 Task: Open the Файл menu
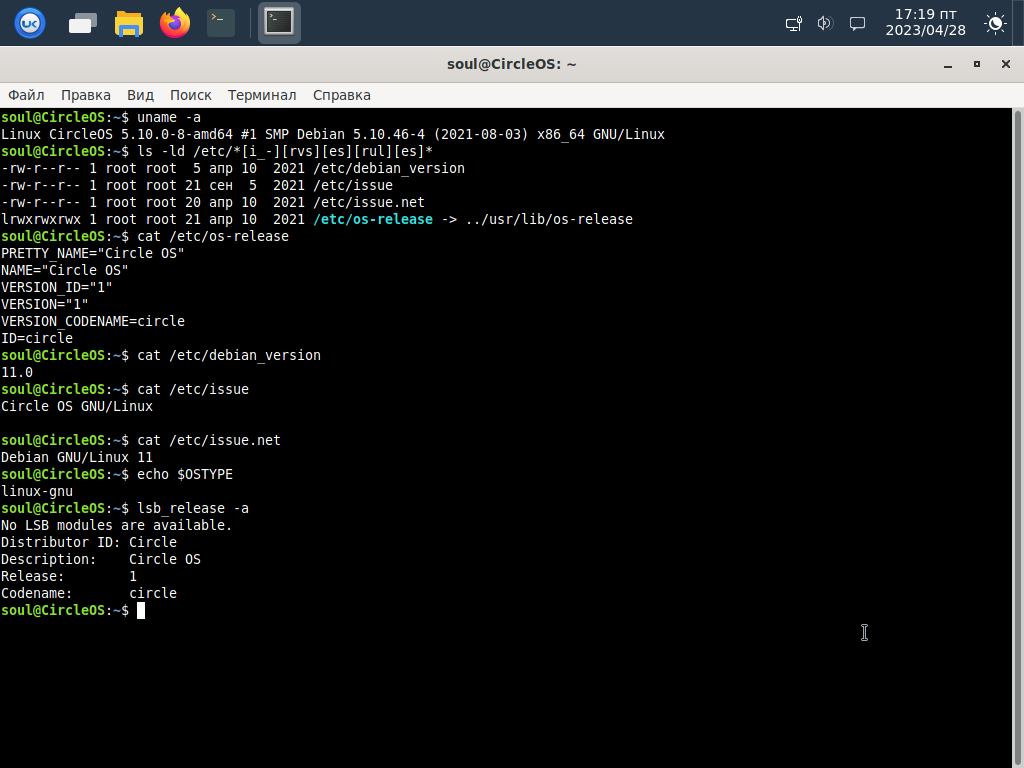26,95
